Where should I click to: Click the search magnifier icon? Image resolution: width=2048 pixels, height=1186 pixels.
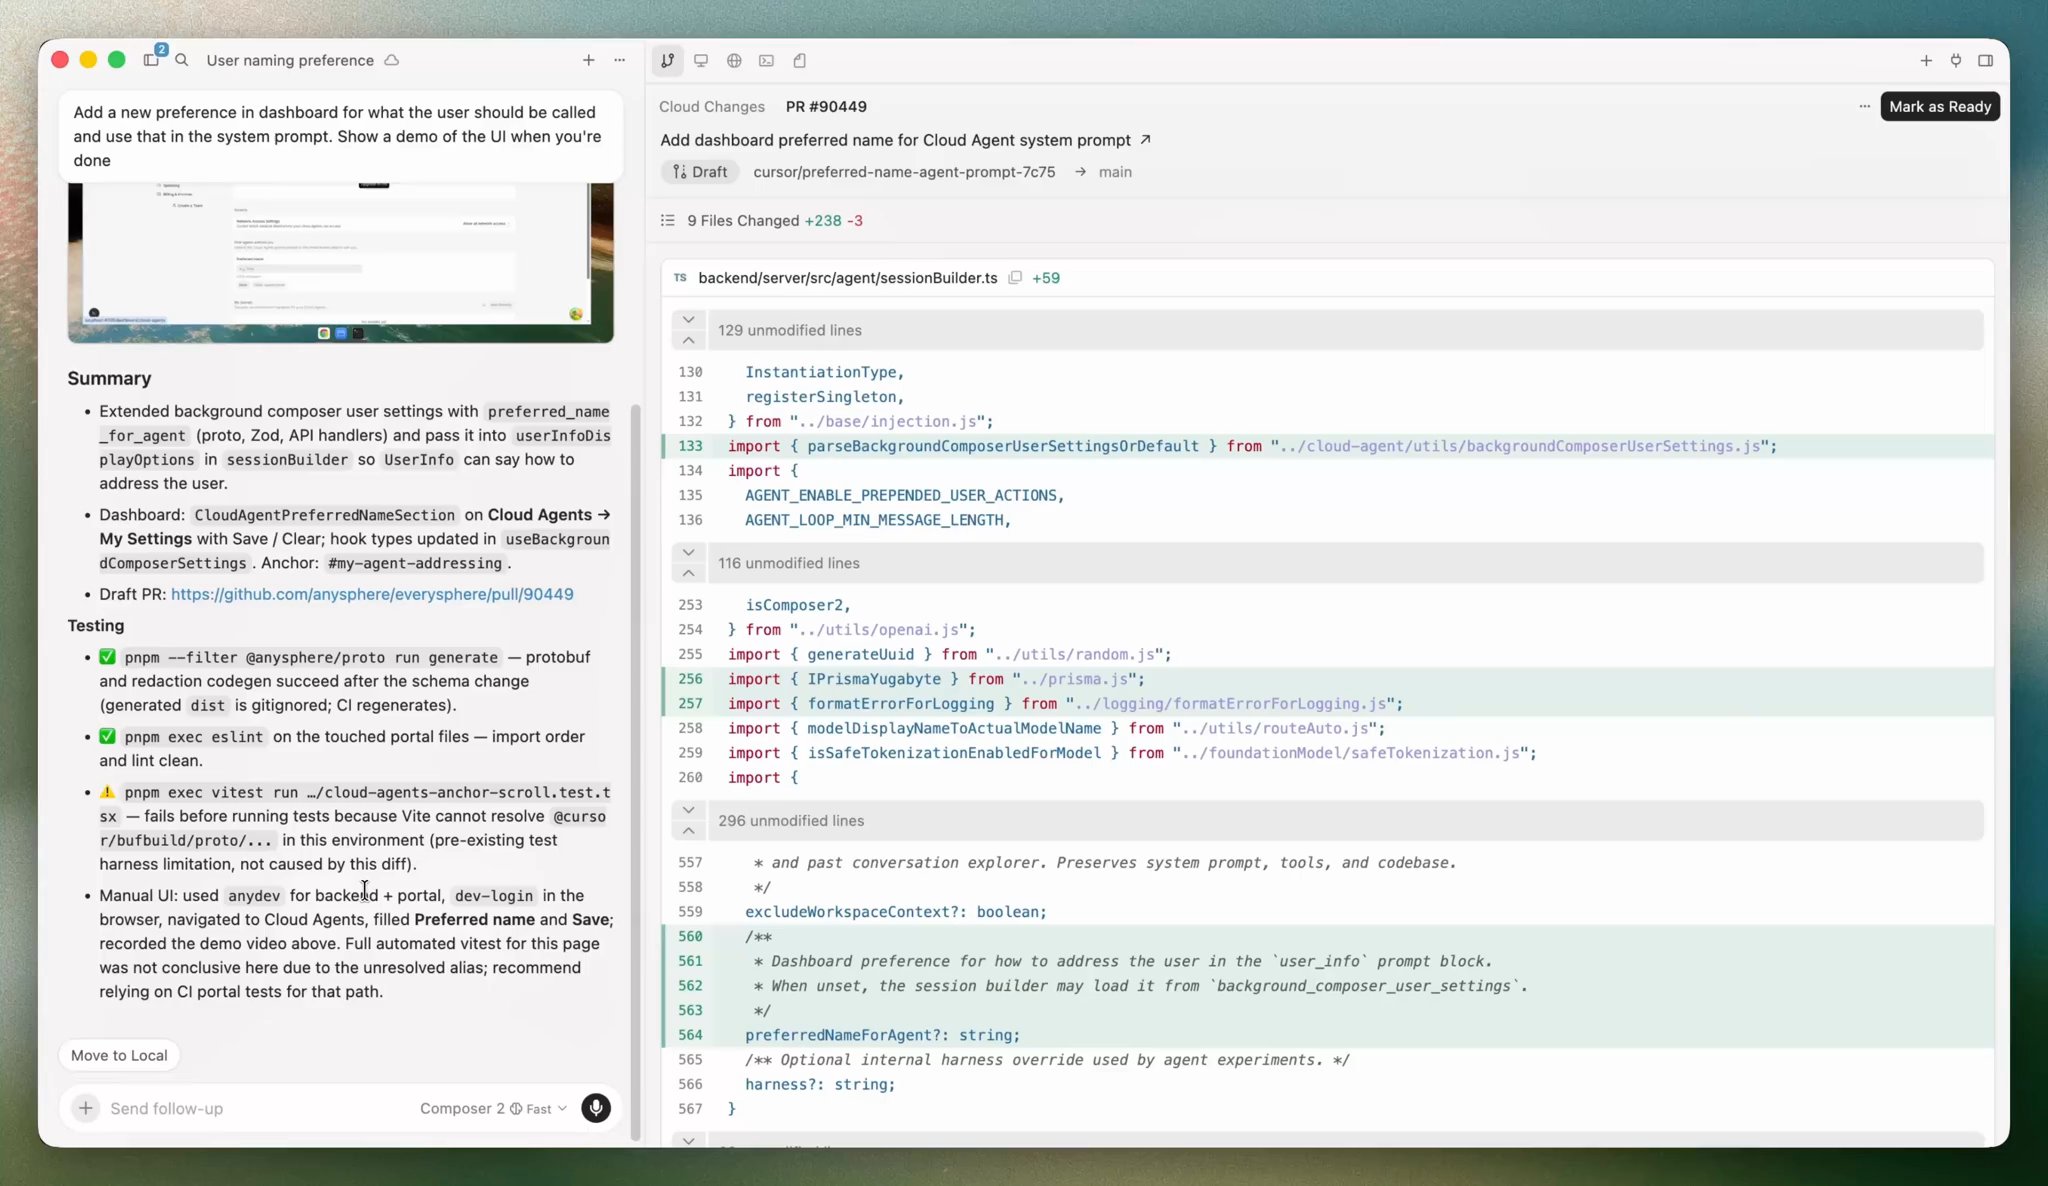tap(182, 60)
